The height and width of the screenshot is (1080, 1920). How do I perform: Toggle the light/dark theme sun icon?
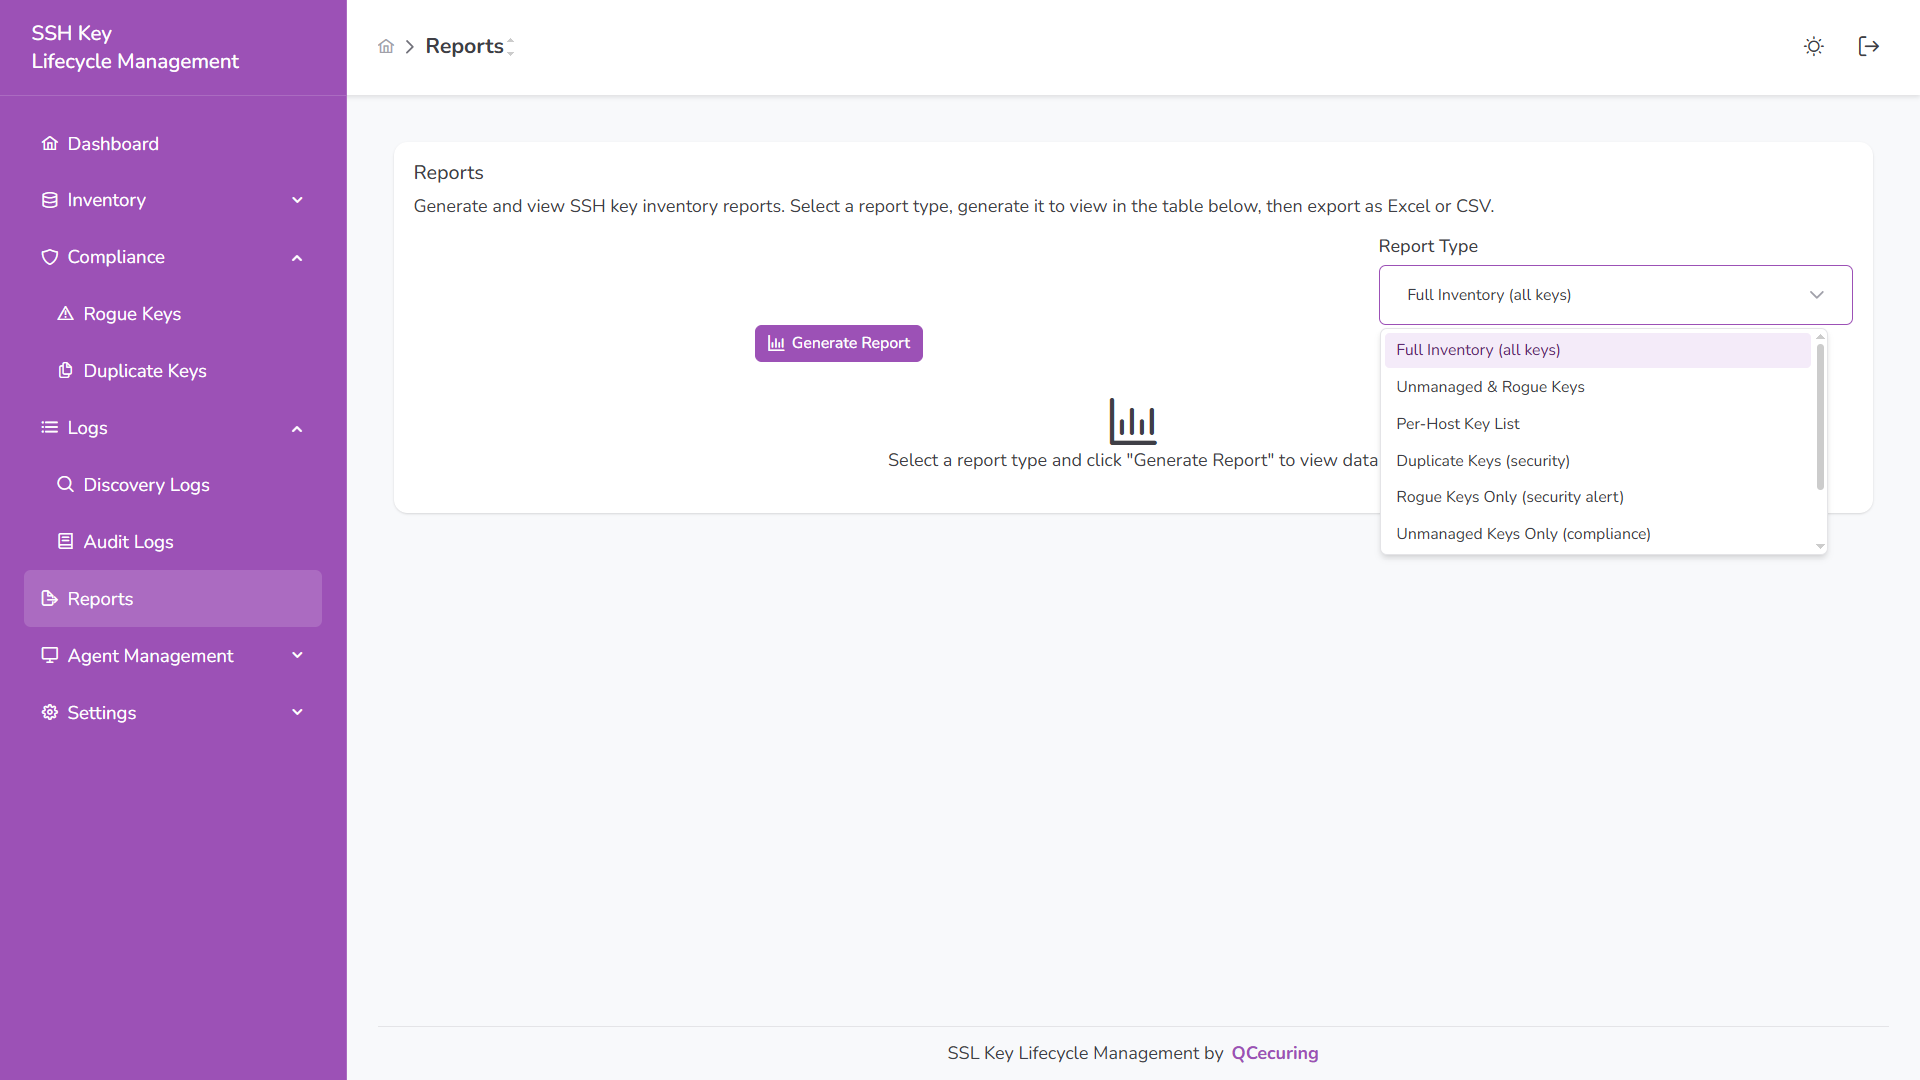coord(1814,46)
